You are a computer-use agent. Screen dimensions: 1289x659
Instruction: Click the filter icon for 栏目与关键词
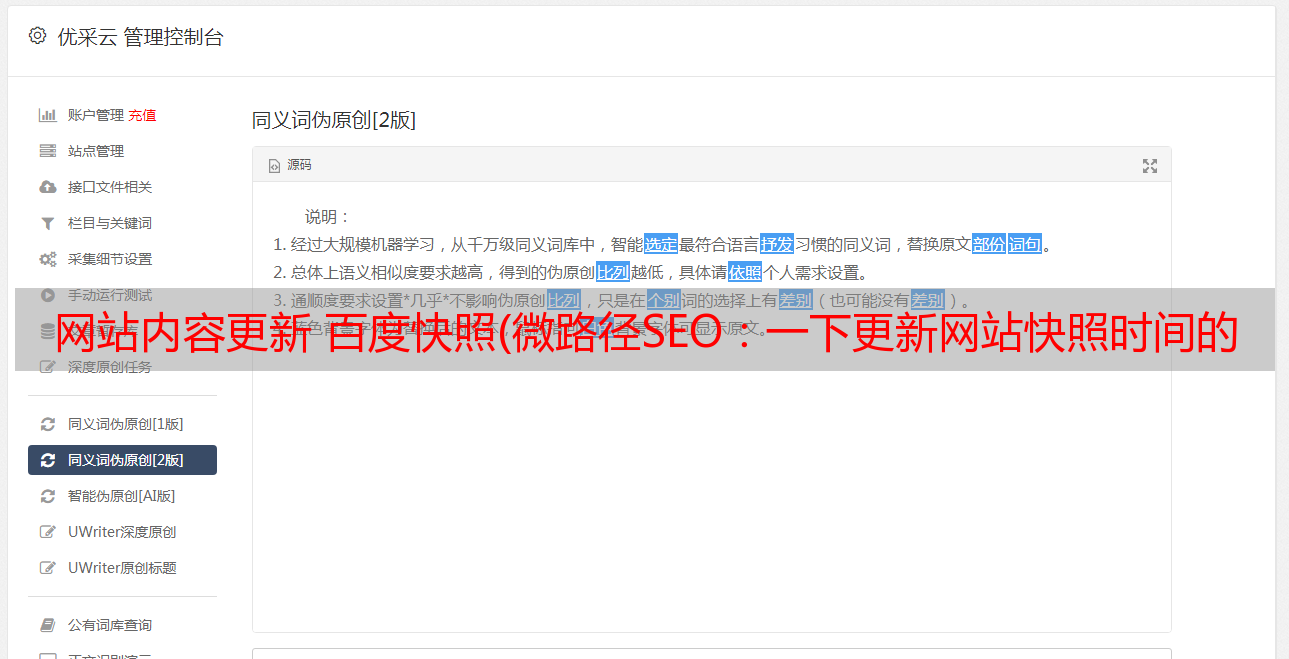click(x=47, y=223)
